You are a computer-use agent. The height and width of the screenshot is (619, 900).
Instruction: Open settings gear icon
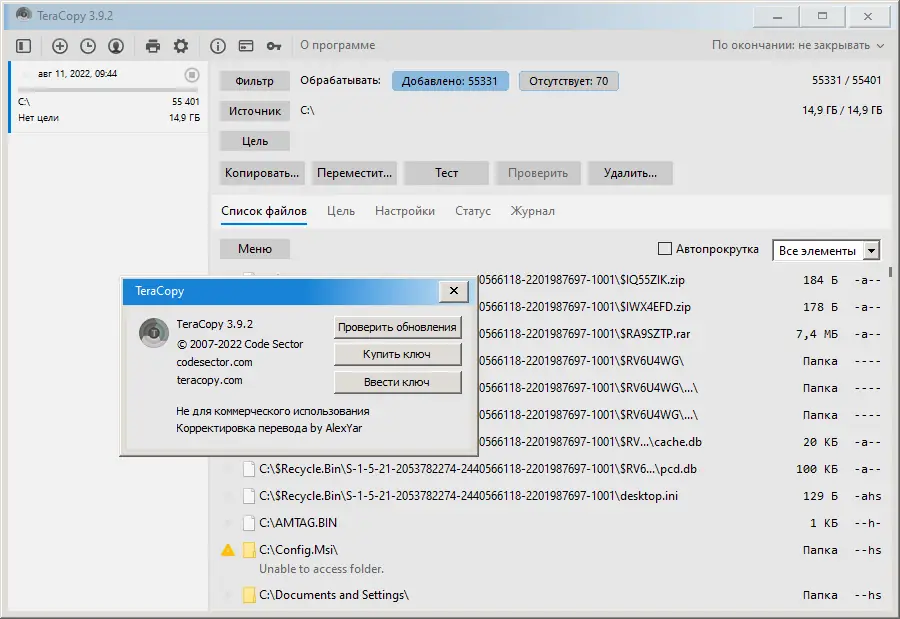pos(181,46)
